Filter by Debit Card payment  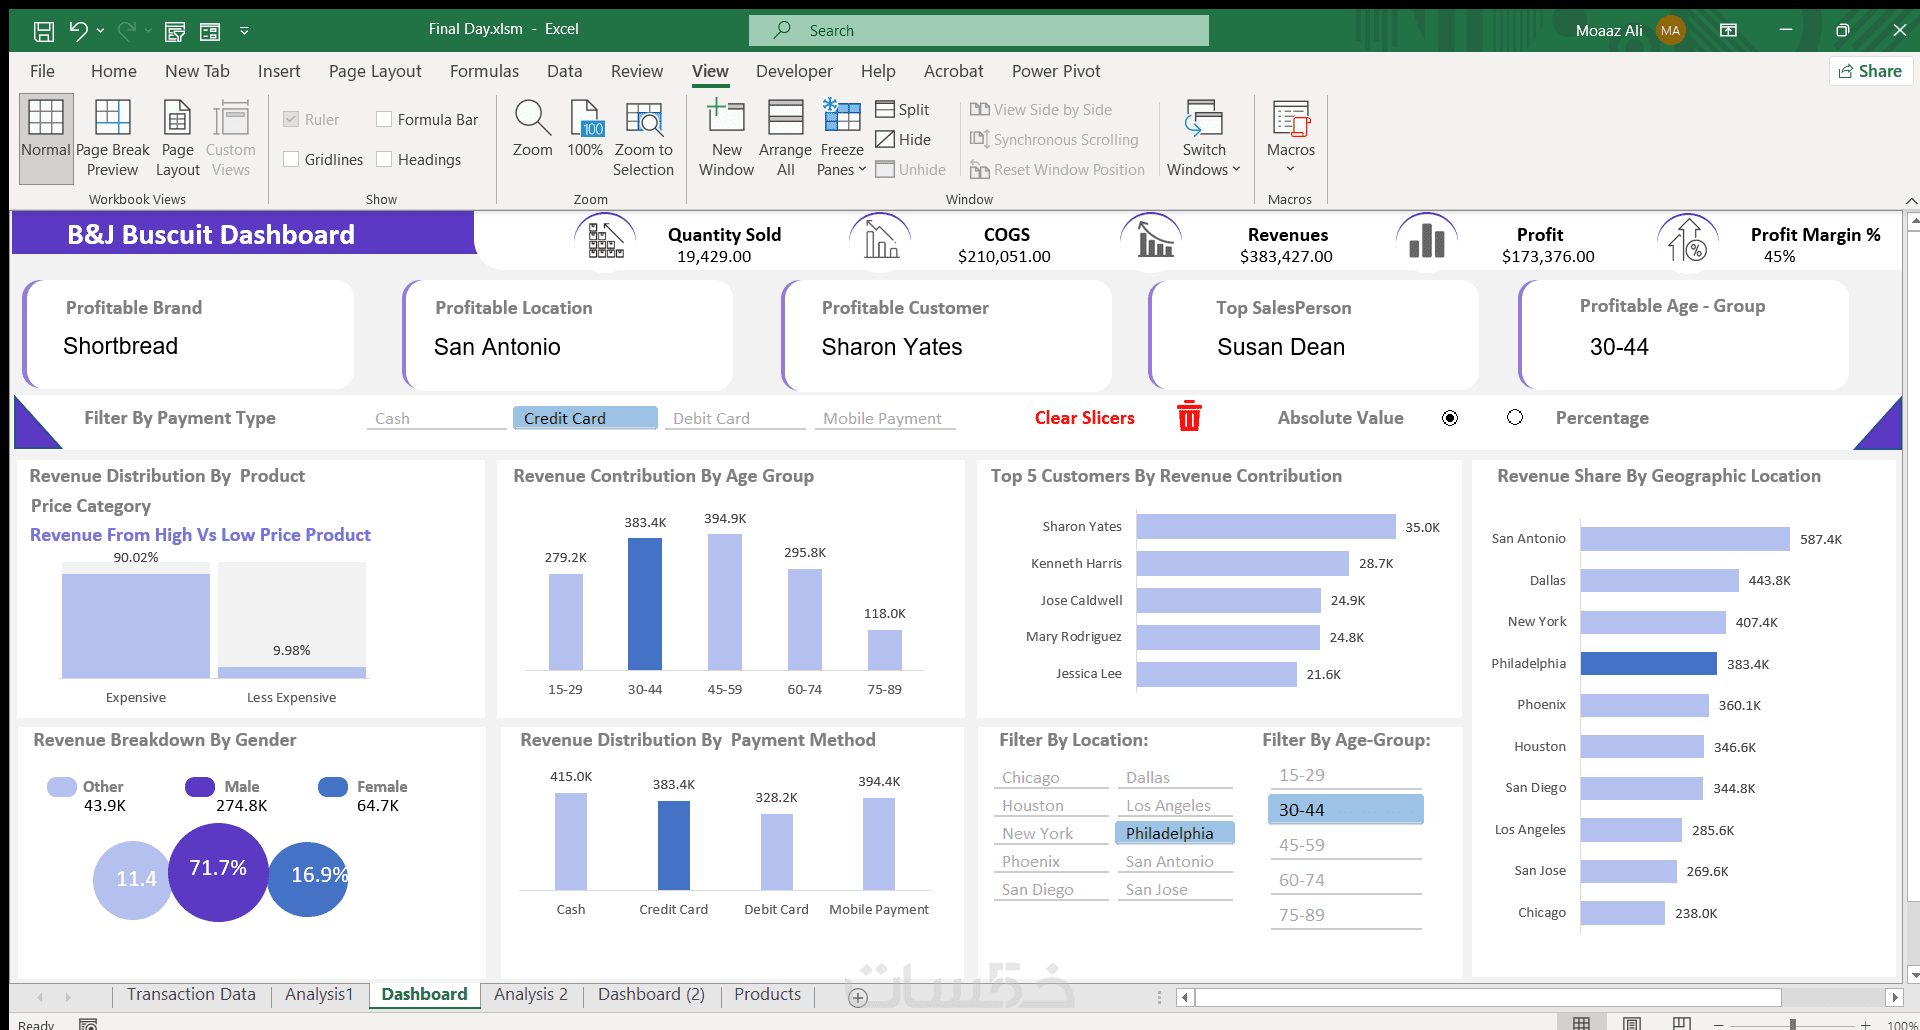coord(735,418)
